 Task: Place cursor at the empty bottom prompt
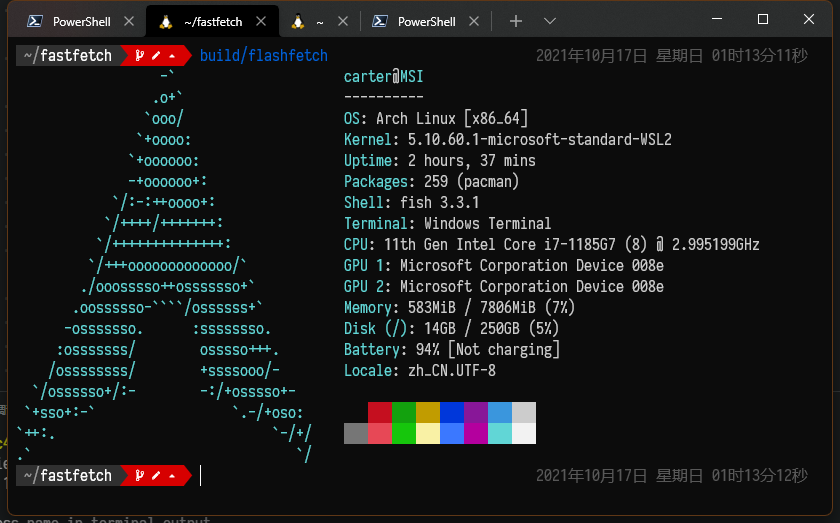(201, 476)
